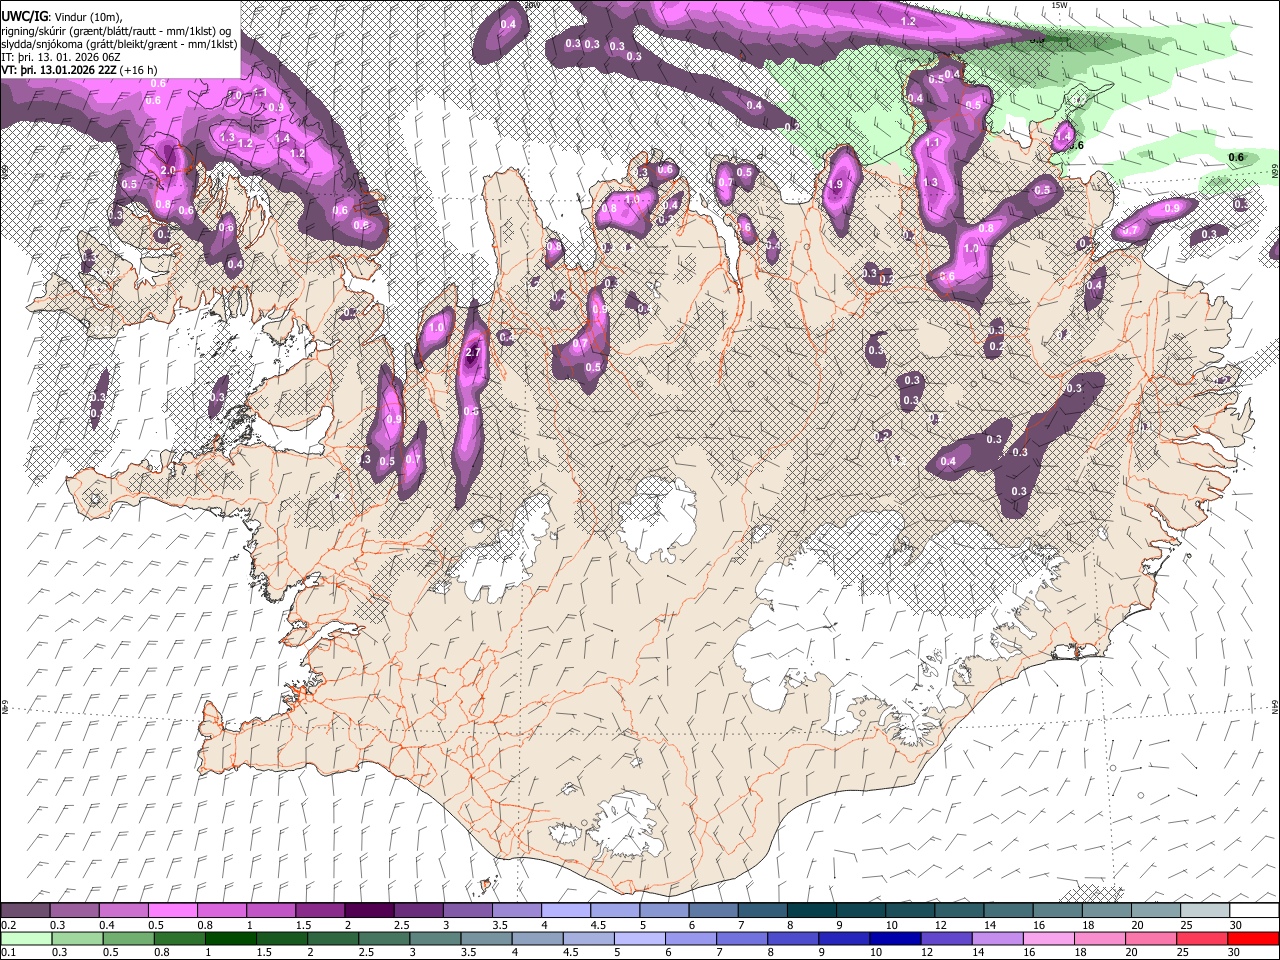
Task: Click the '2.0' value on the map
Action: [168, 170]
